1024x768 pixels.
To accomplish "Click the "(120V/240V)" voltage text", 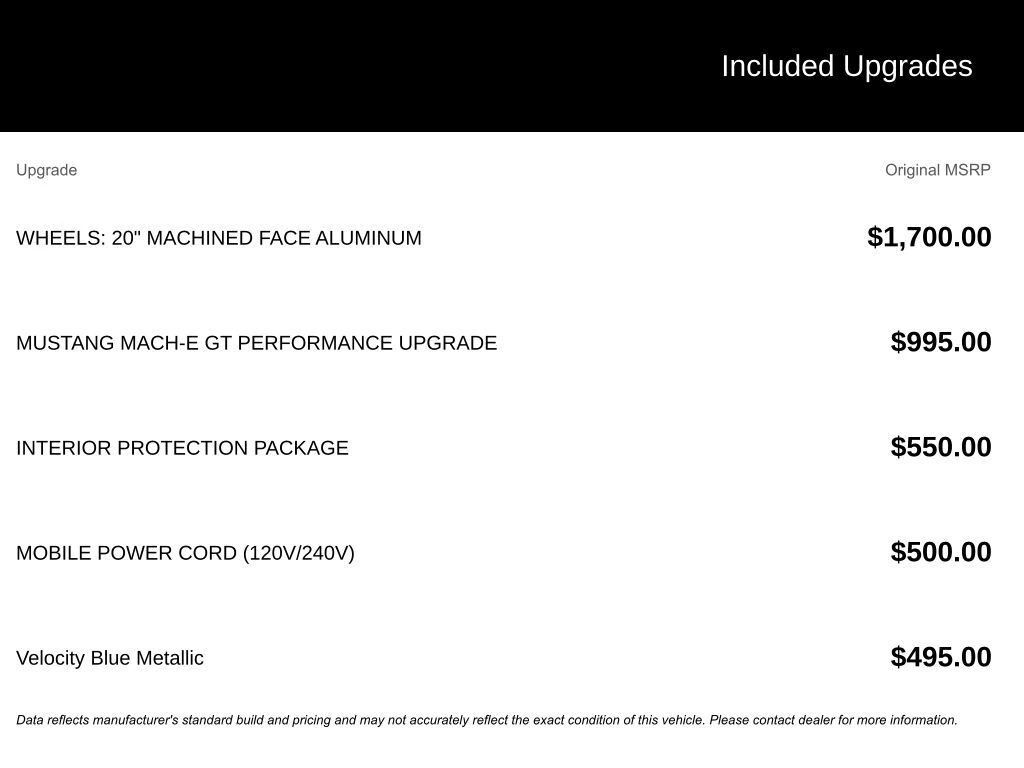I will tap(299, 553).
